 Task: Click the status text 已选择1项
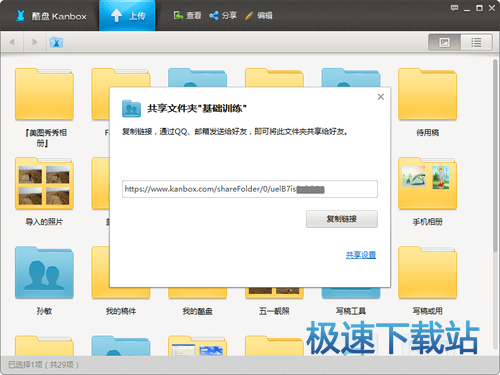(x=25, y=365)
